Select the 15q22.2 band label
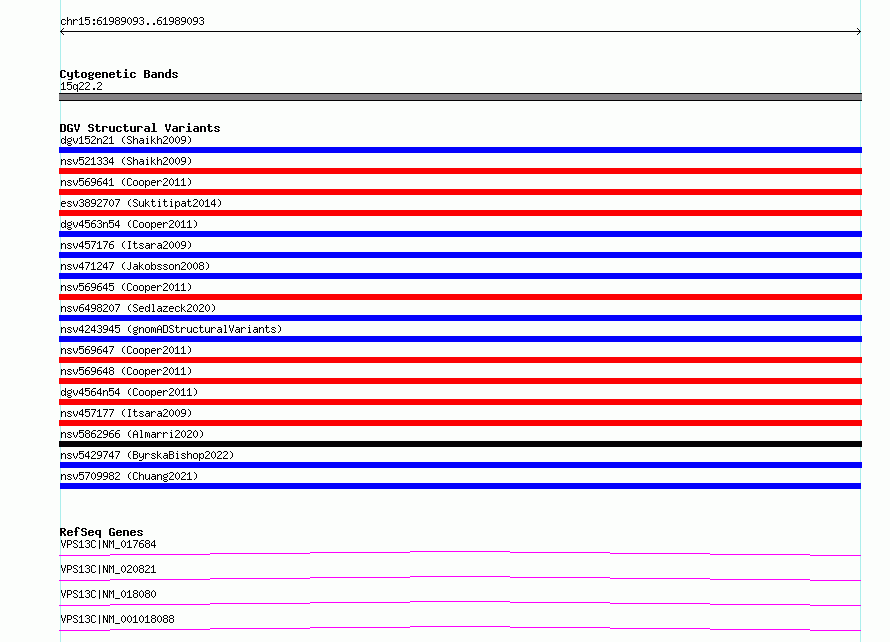 pos(81,86)
